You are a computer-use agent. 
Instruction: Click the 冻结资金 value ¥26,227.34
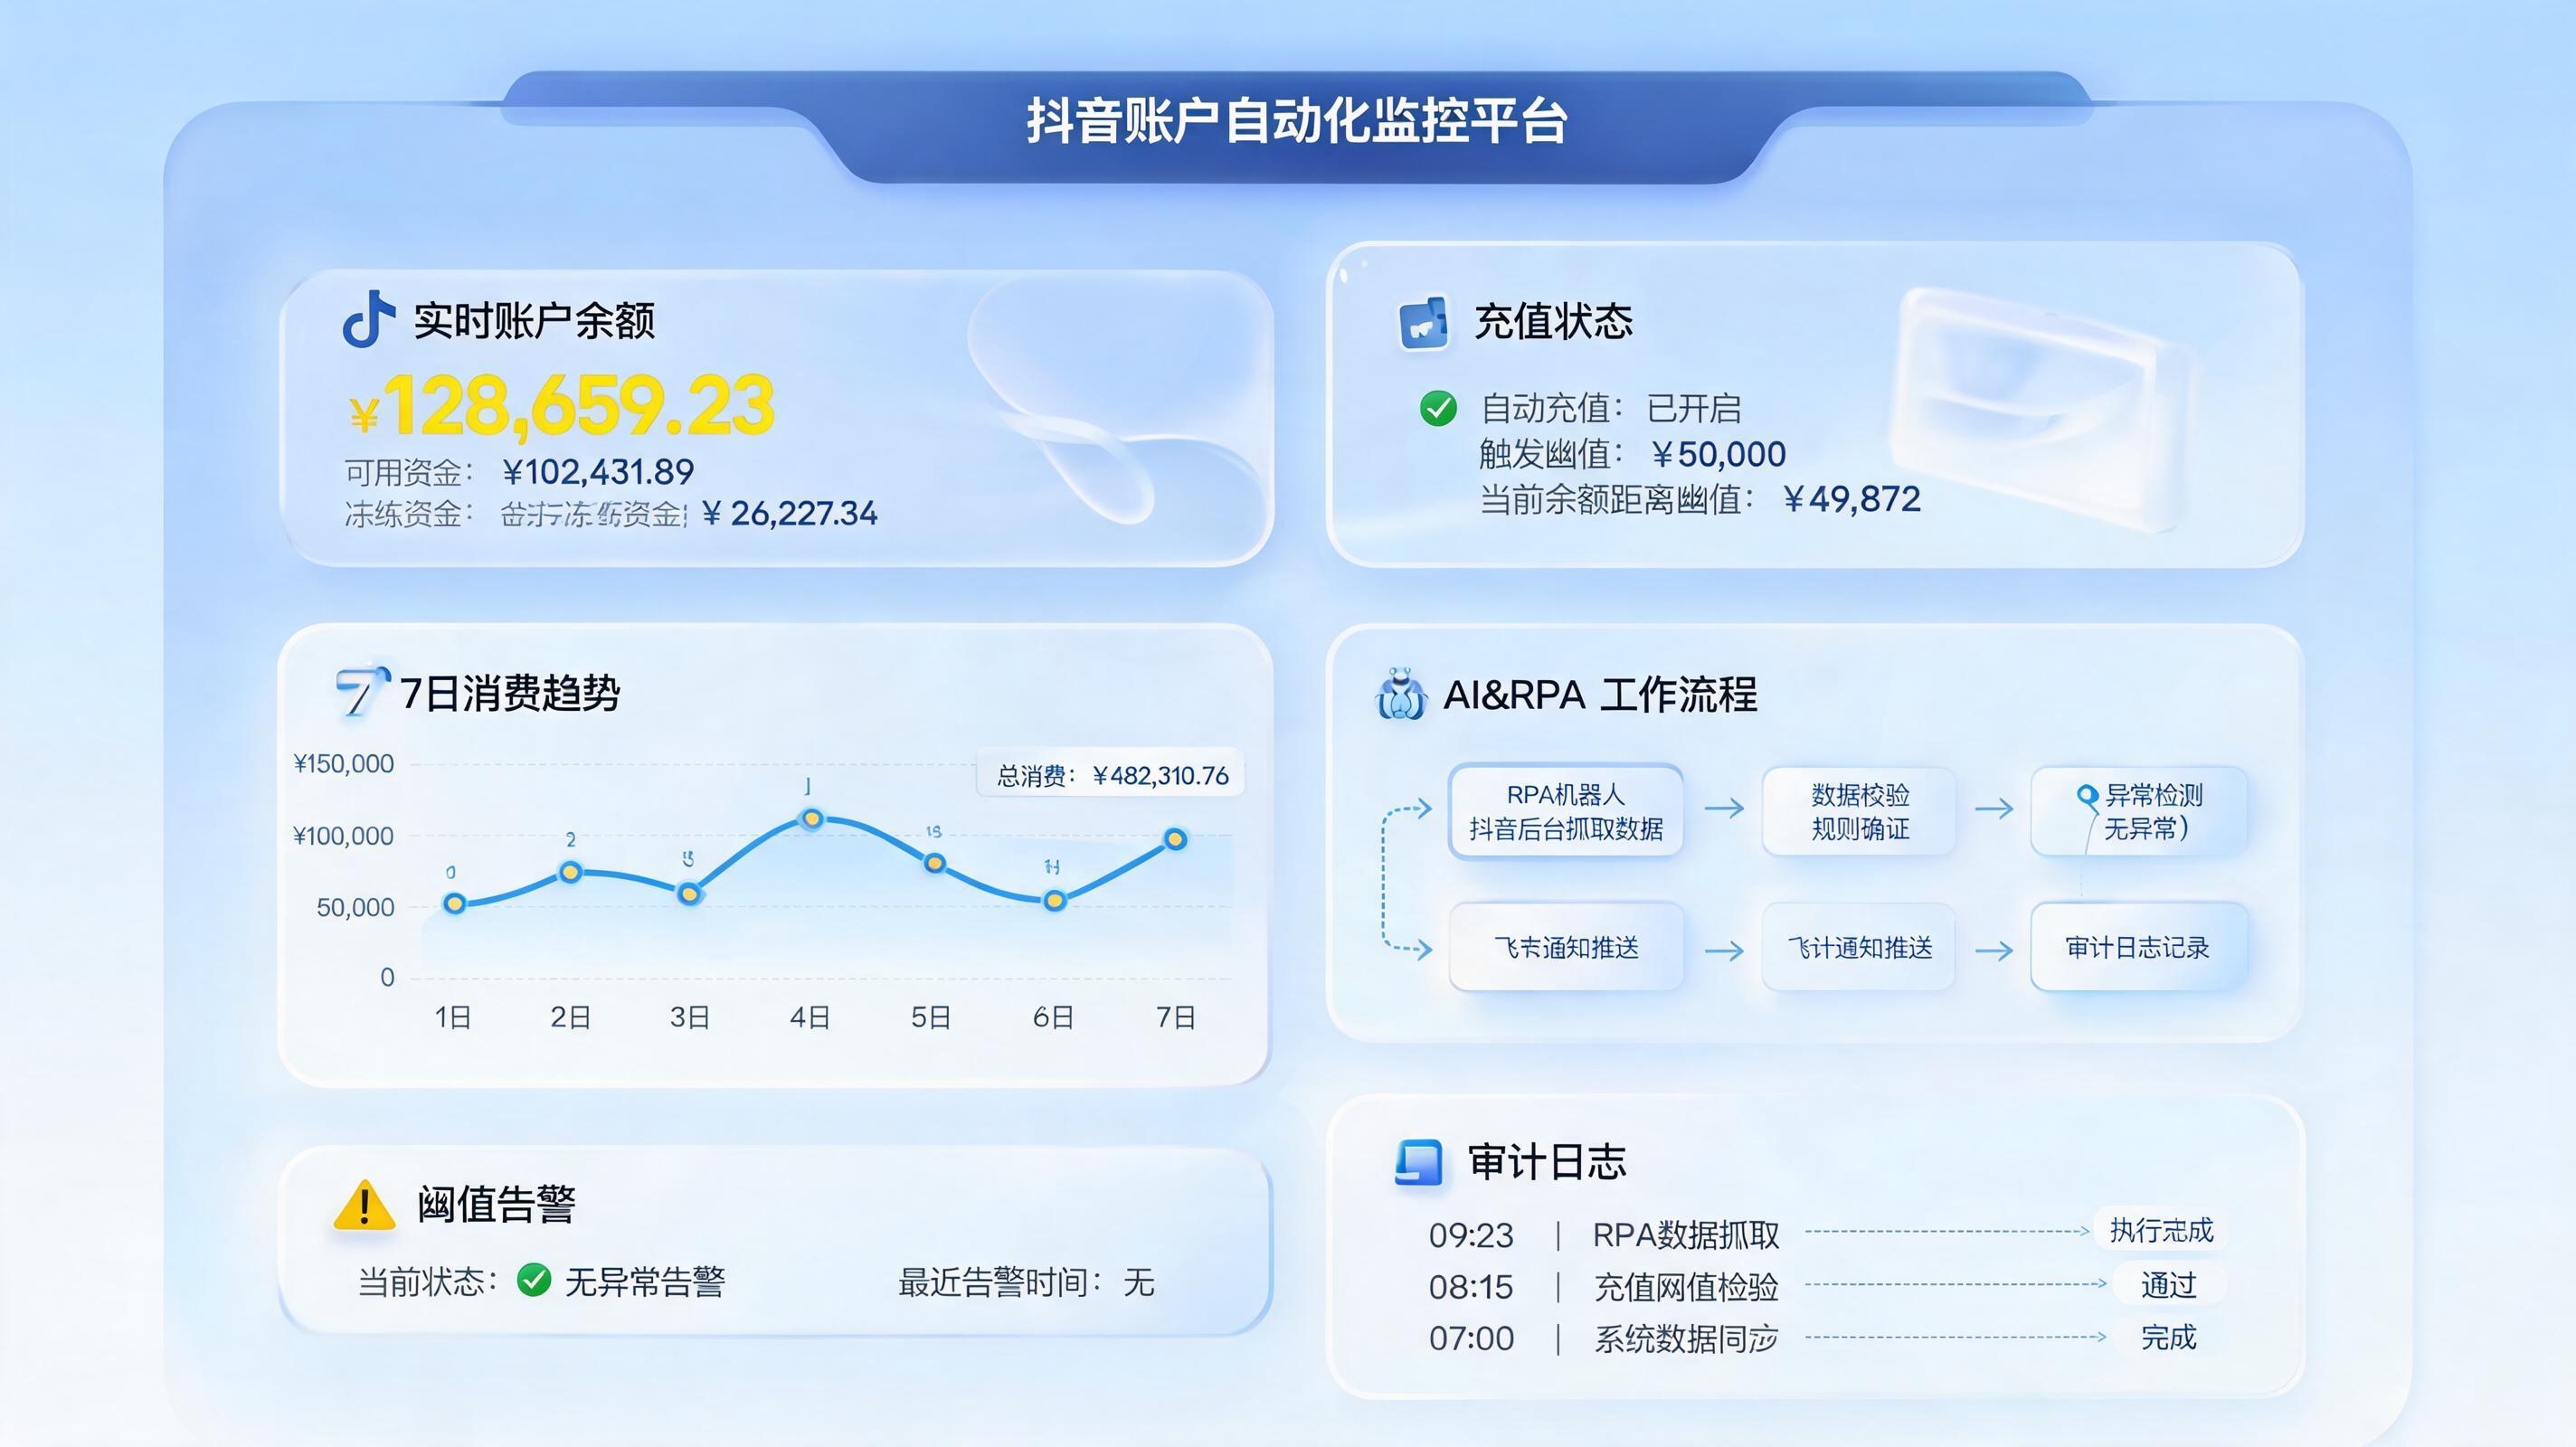click(x=790, y=513)
